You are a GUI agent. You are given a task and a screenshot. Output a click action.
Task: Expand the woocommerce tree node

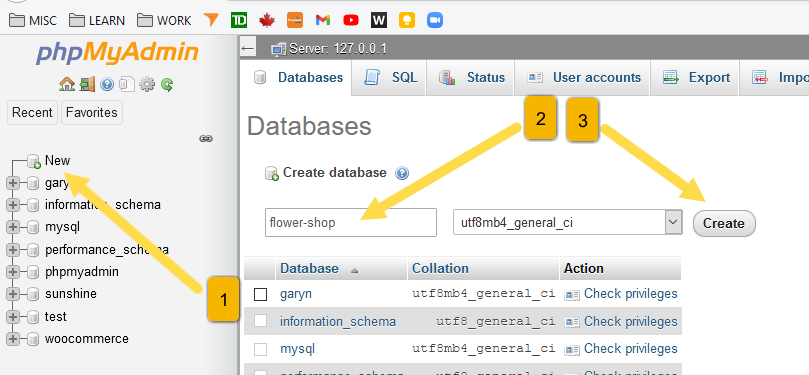point(13,339)
